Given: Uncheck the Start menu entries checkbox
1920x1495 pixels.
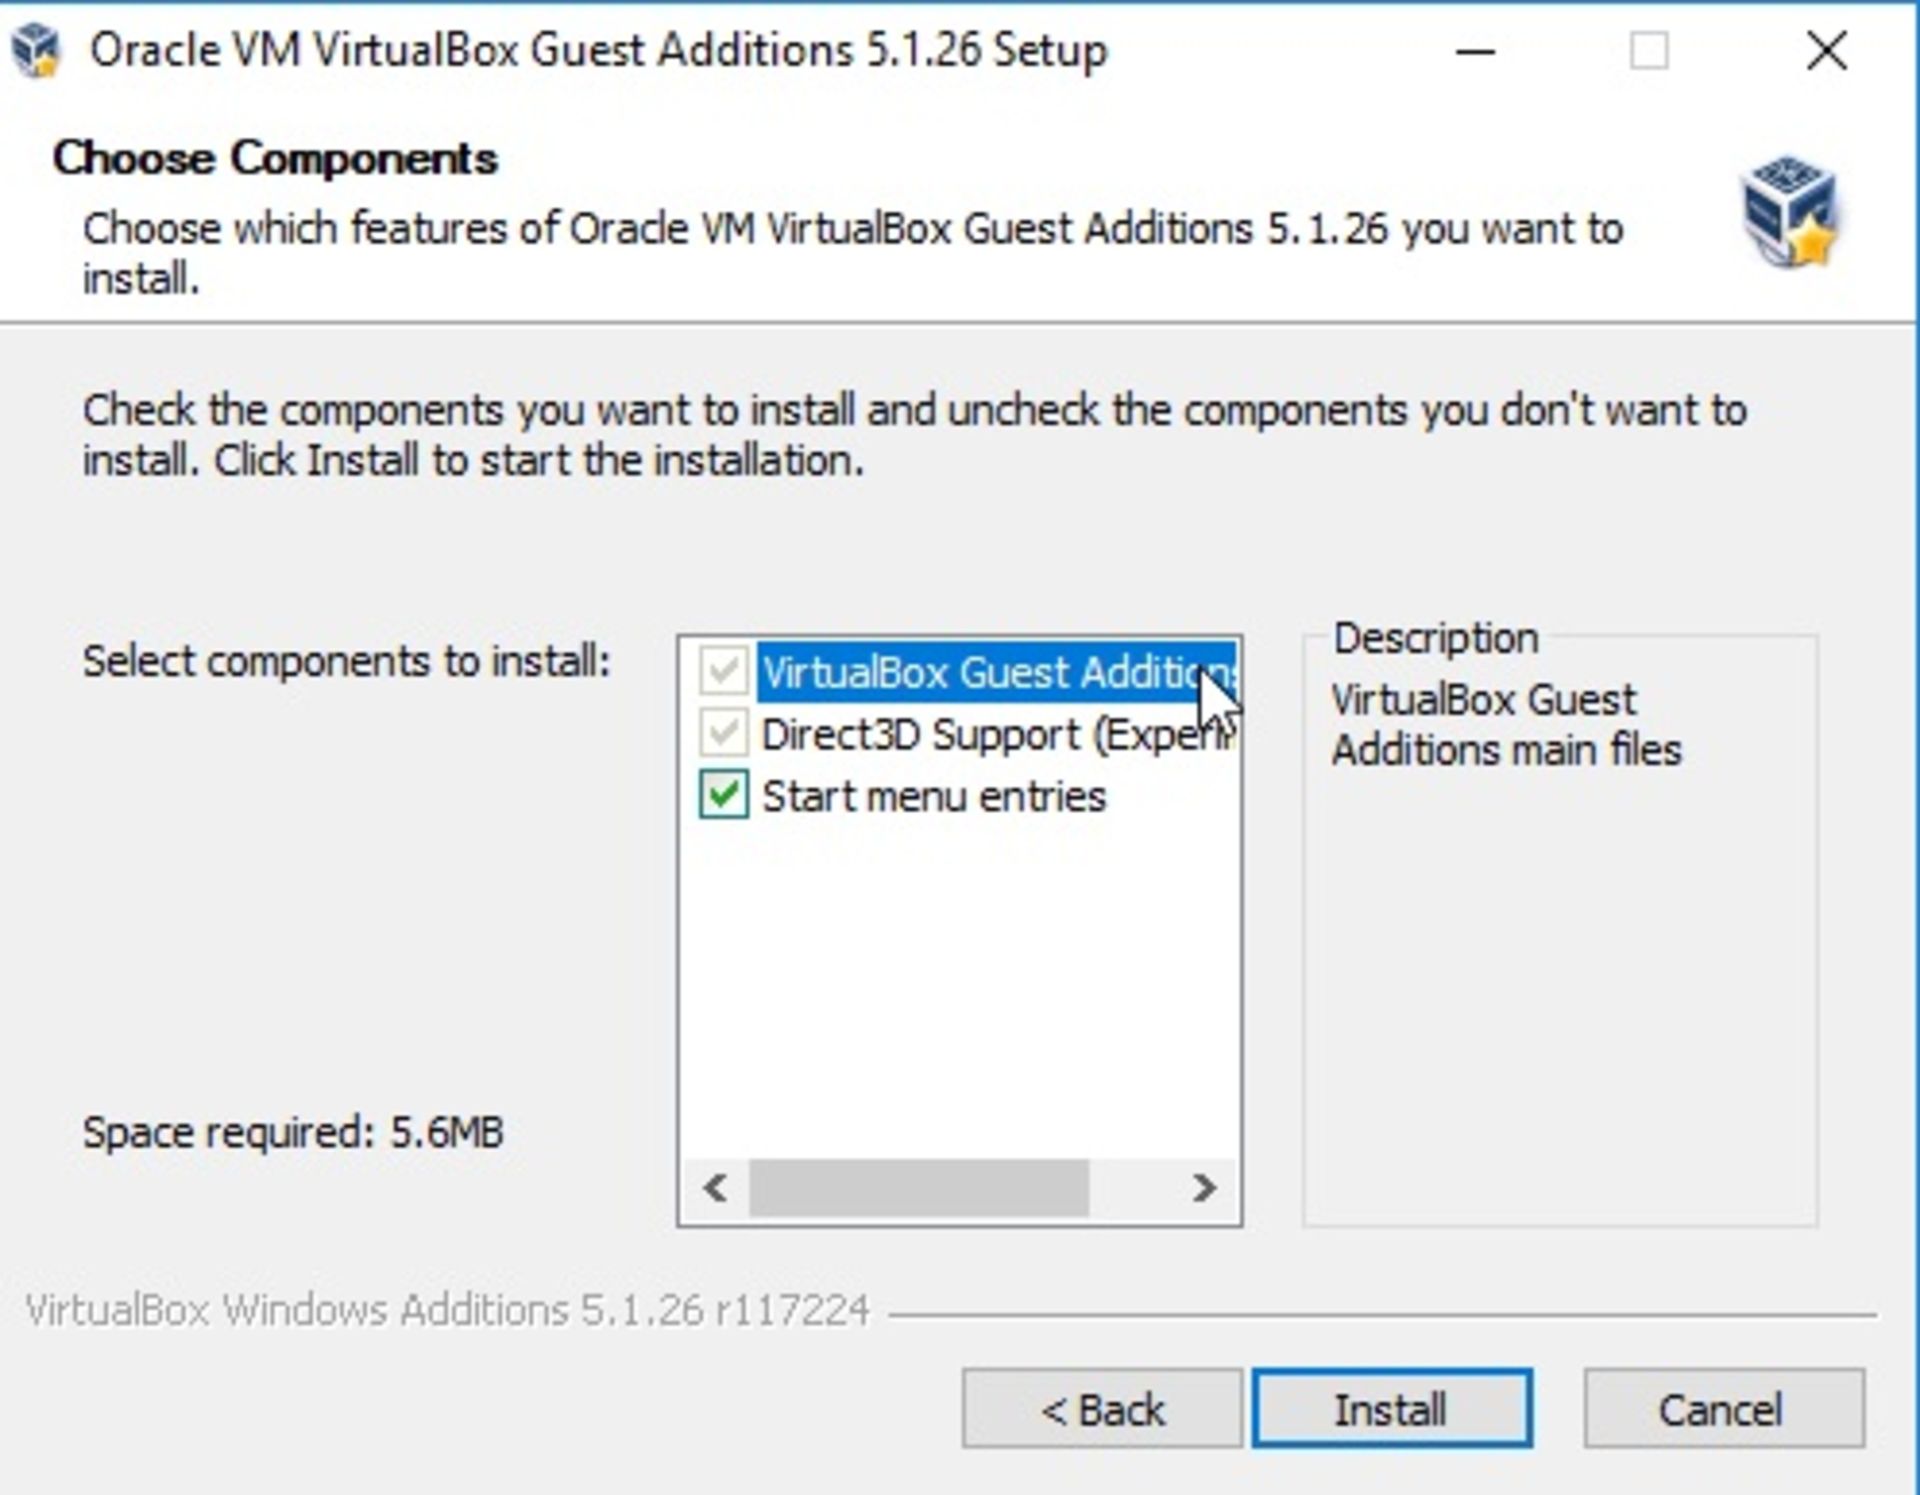Looking at the screenshot, I should [x=723, y=796].
